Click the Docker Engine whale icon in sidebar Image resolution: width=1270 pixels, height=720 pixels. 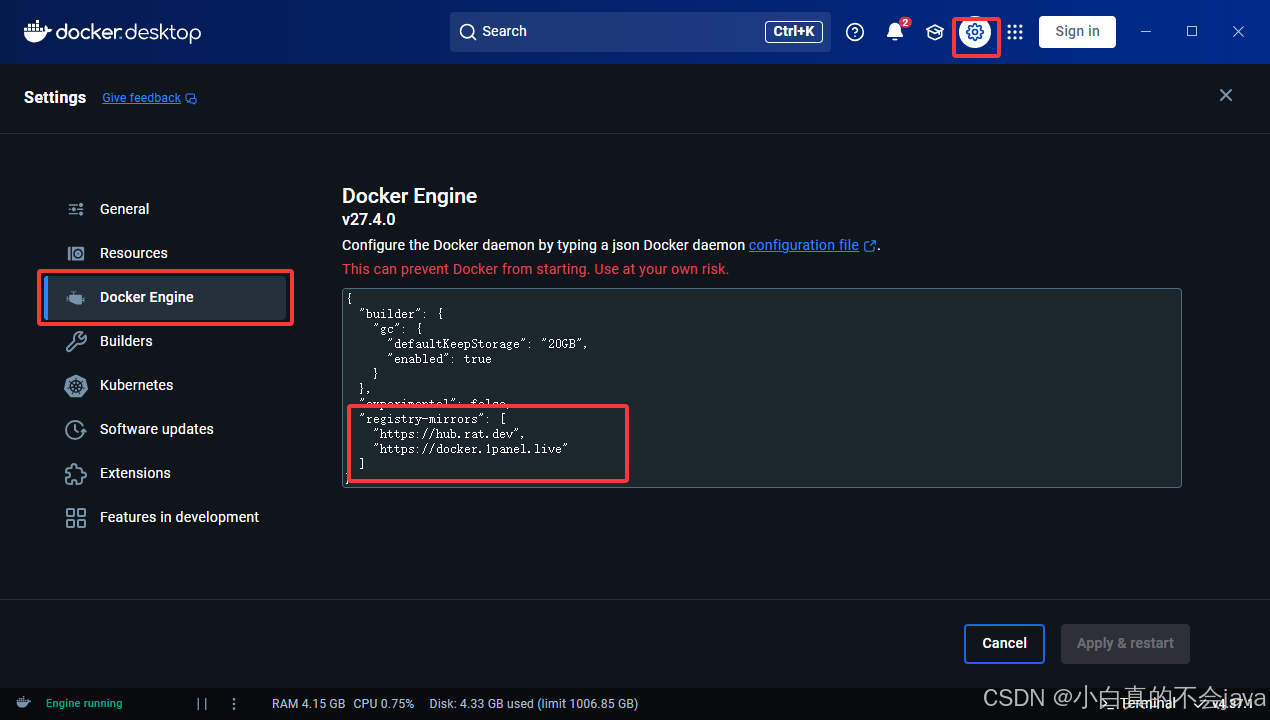pos(76,298)
